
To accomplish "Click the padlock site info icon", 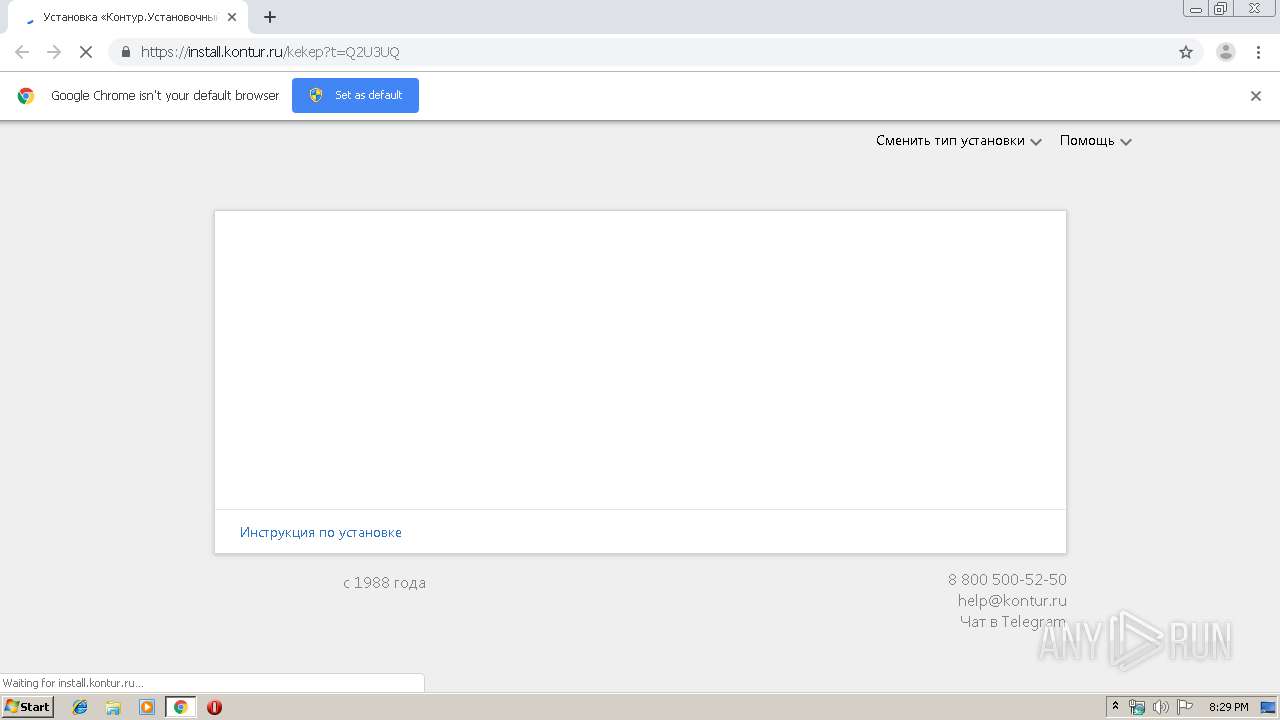I will (125, 52).
